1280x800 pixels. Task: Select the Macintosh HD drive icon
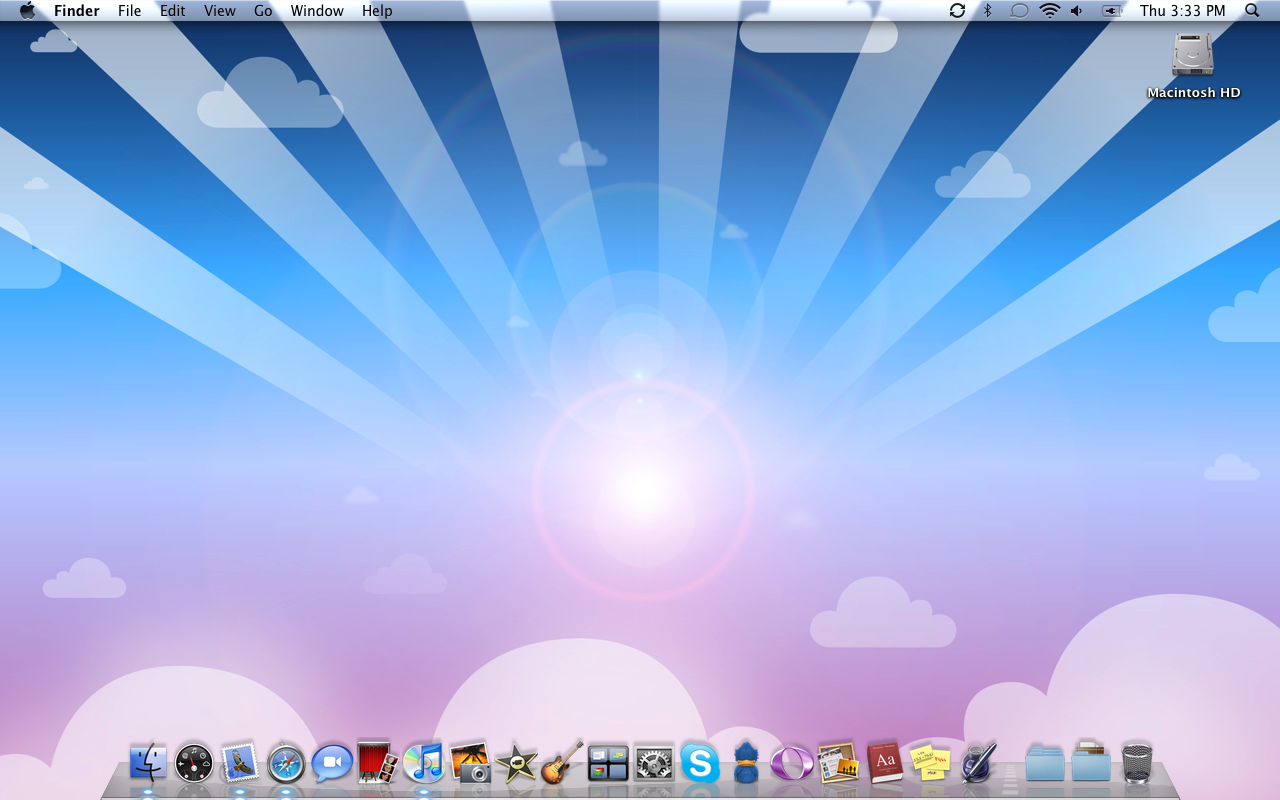pyautogui.click(x=1193, y=55)
